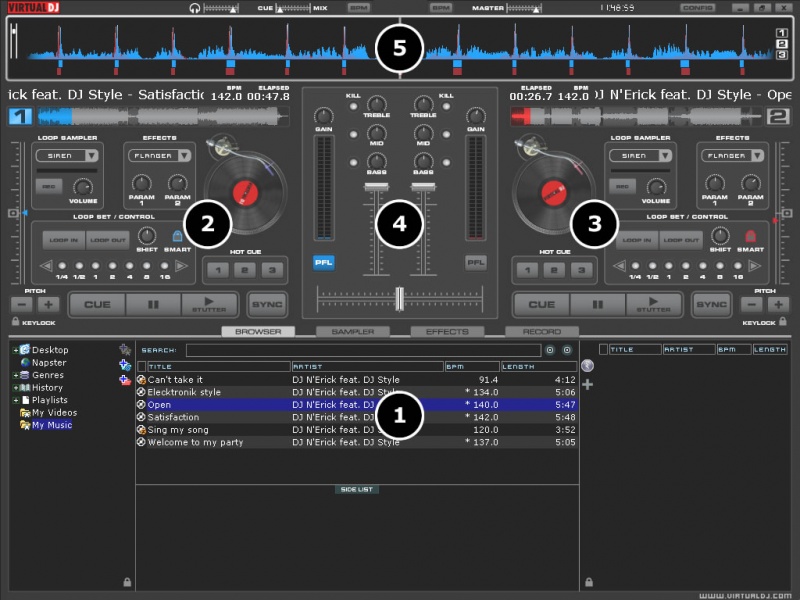Toggle the mid Kill button for deck 1
The height and width of the screenshot is (600, 800).
[x=353, y=135]
